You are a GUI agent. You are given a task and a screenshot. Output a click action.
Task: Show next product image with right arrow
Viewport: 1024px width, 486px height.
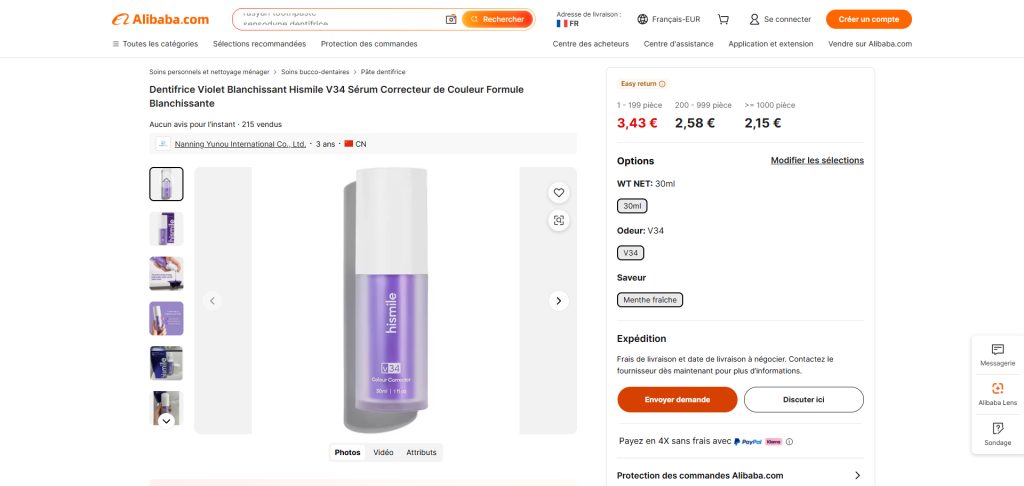[x=559, y=300]
